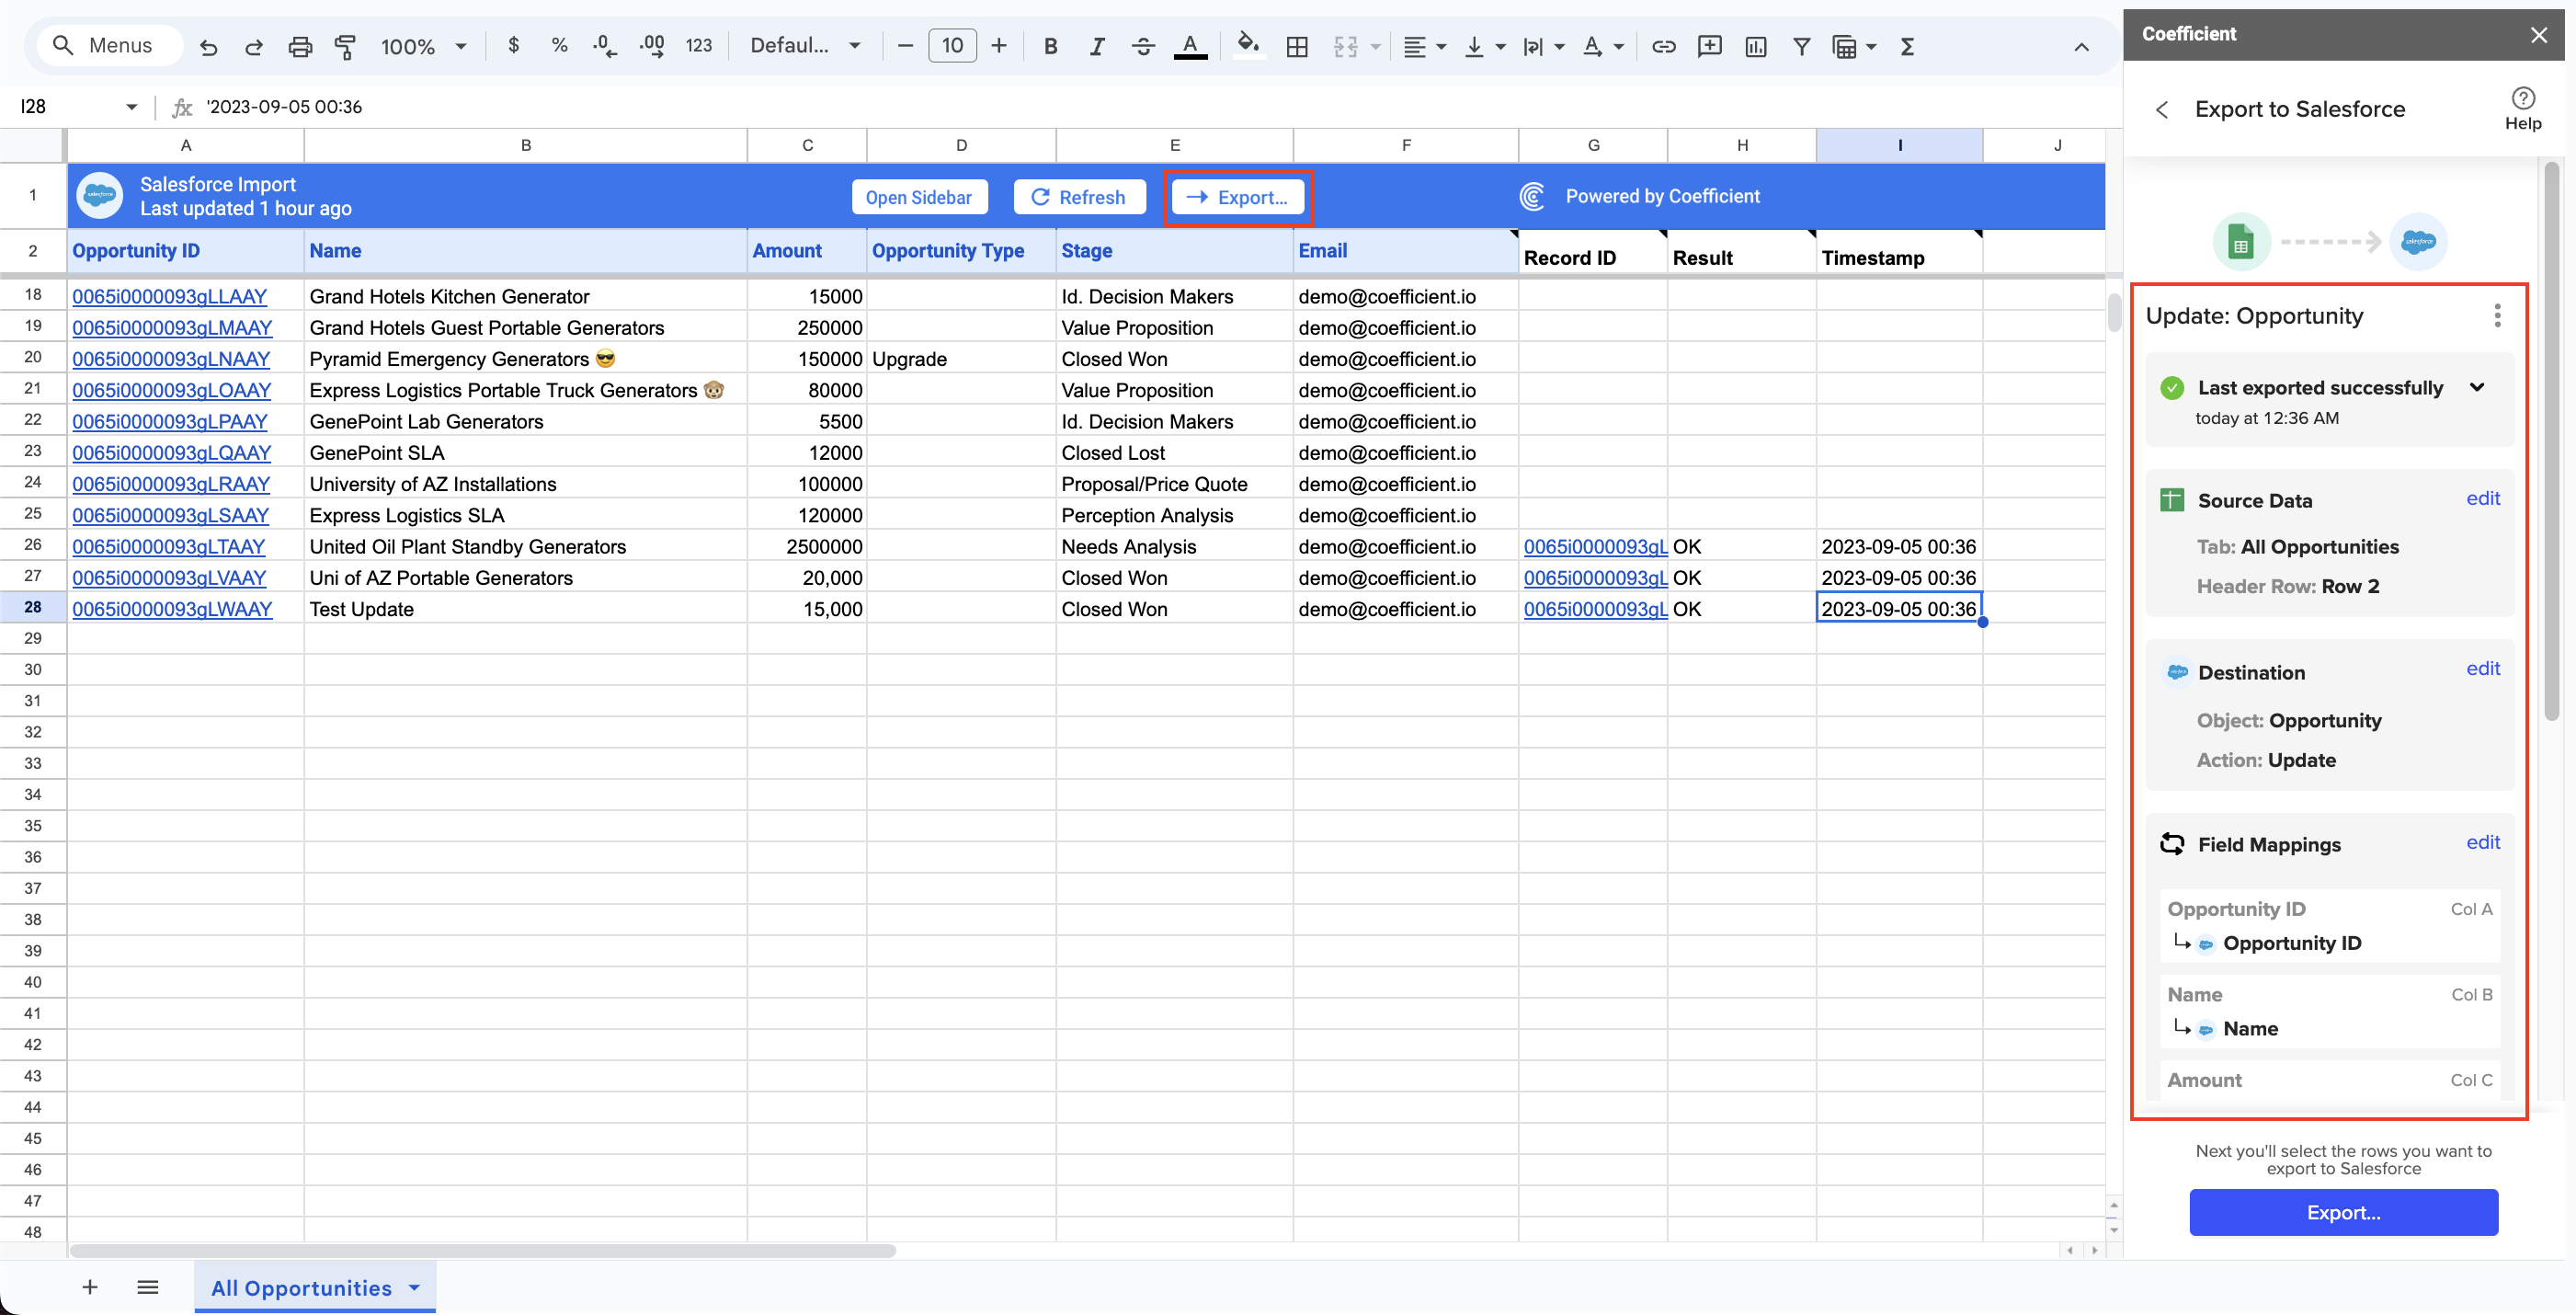Click the sheet's horizontal scrollbar

pyautogui.click(x=482, y=1250)
